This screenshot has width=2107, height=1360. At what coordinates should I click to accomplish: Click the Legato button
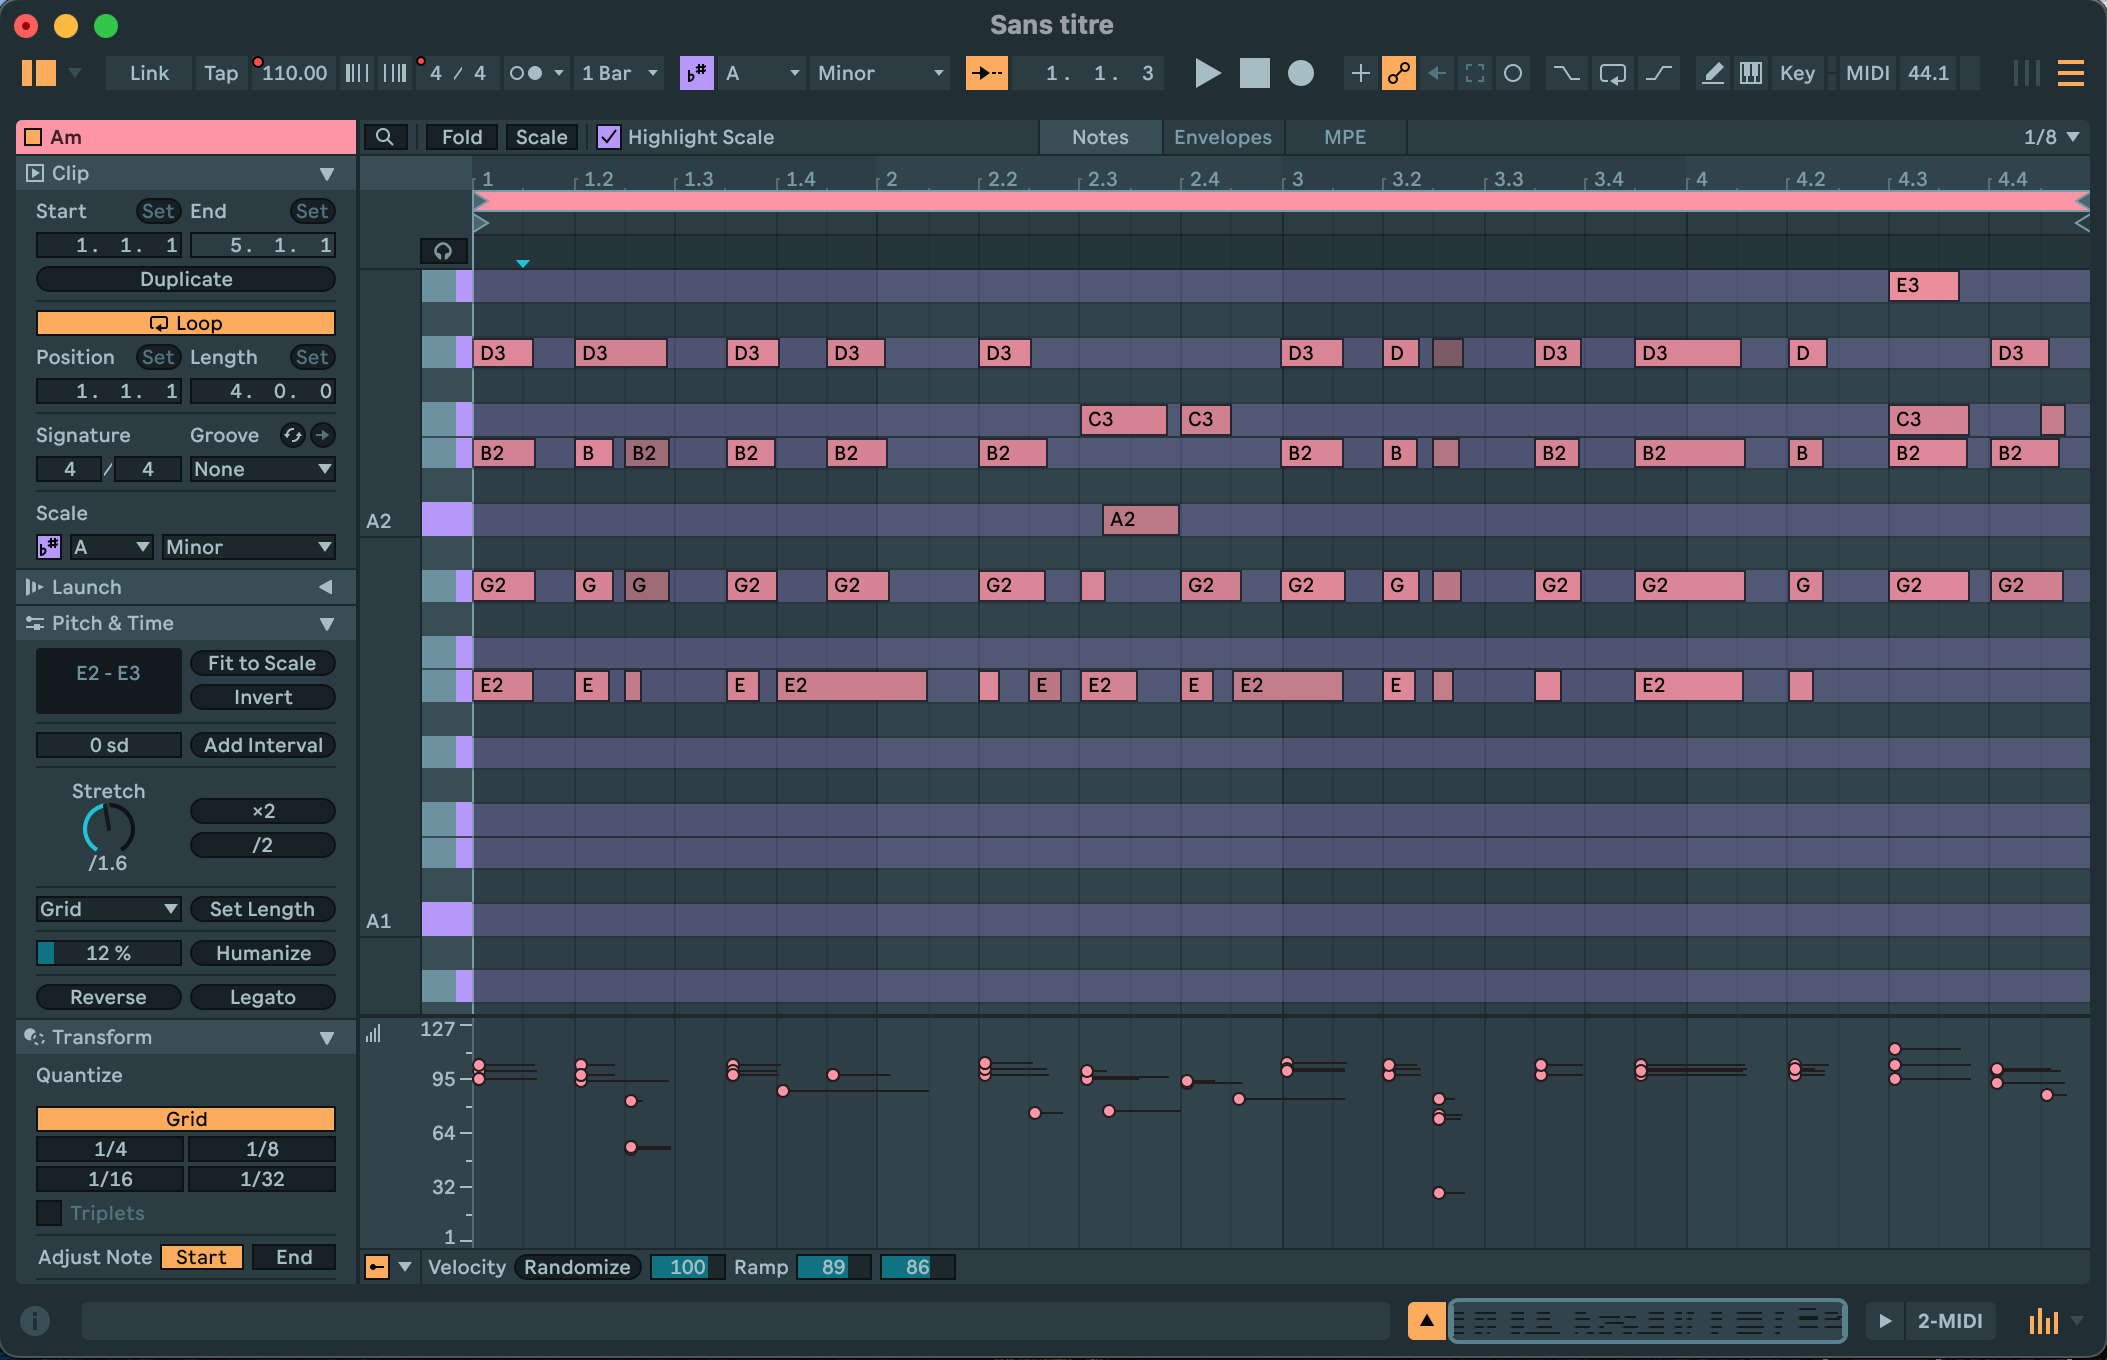coord(263,997)
